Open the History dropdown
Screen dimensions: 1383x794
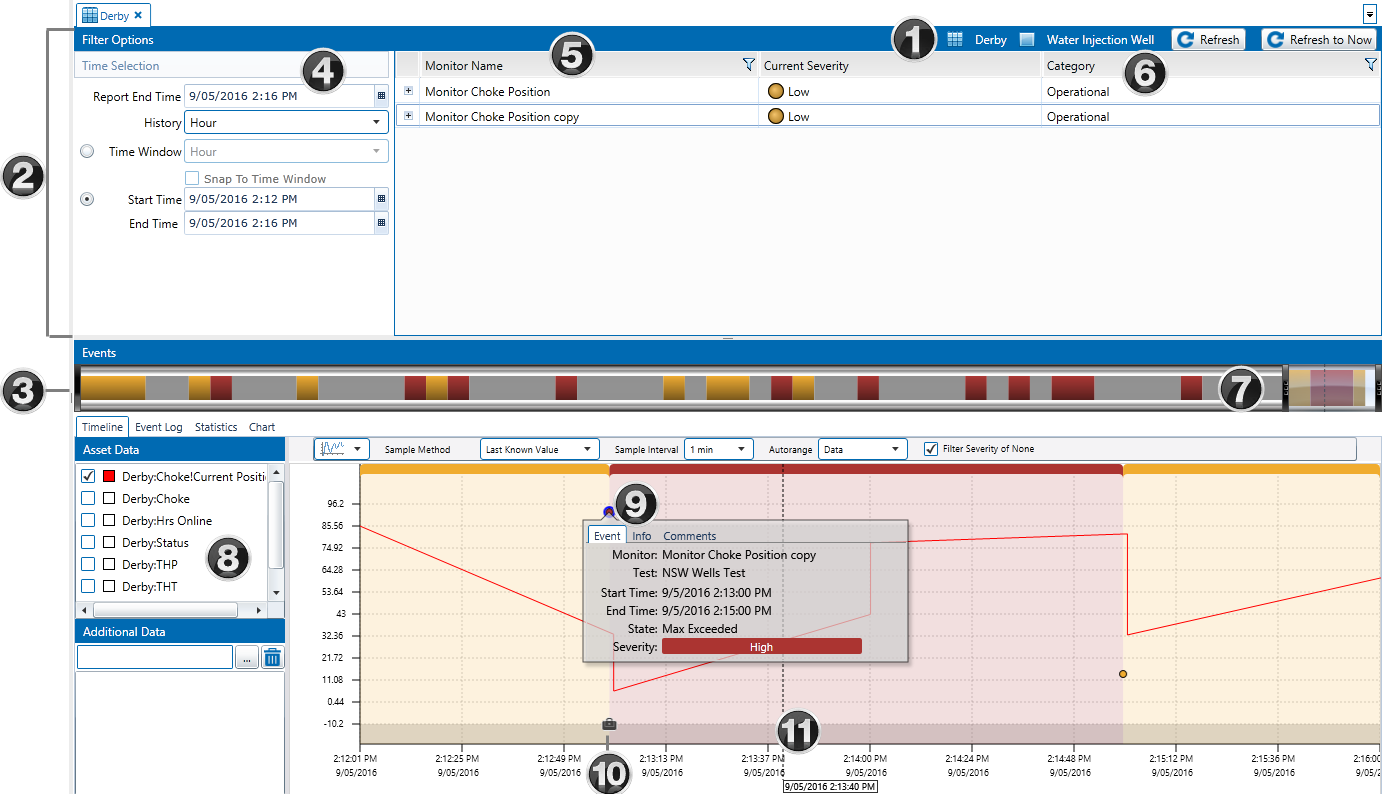[287, 123]
